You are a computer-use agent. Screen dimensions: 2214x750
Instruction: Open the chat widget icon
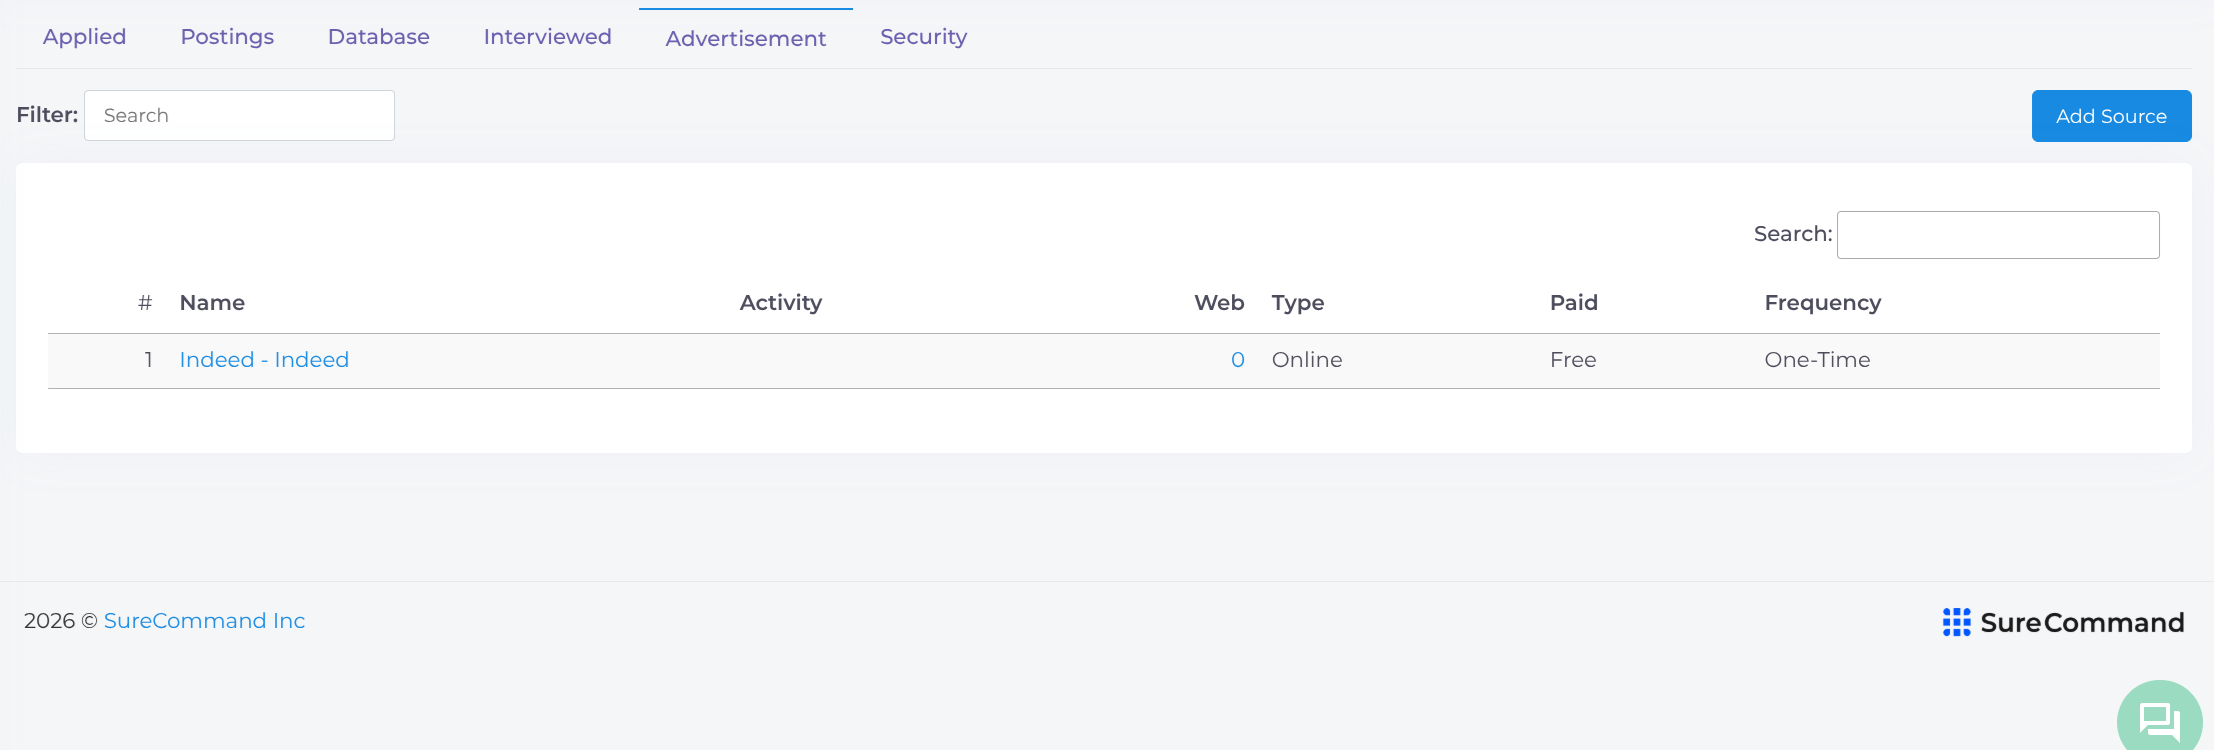tap(2159, 720)
